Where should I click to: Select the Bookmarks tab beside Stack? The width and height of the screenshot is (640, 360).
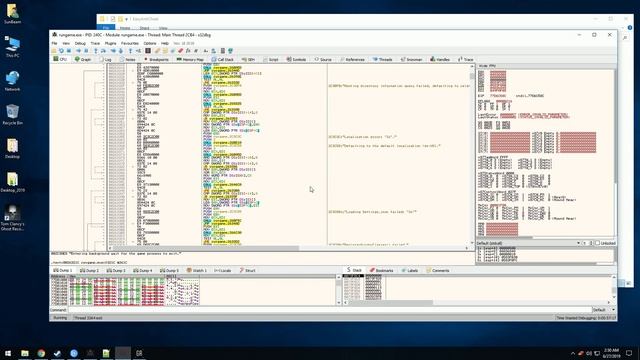pos(382,270)
